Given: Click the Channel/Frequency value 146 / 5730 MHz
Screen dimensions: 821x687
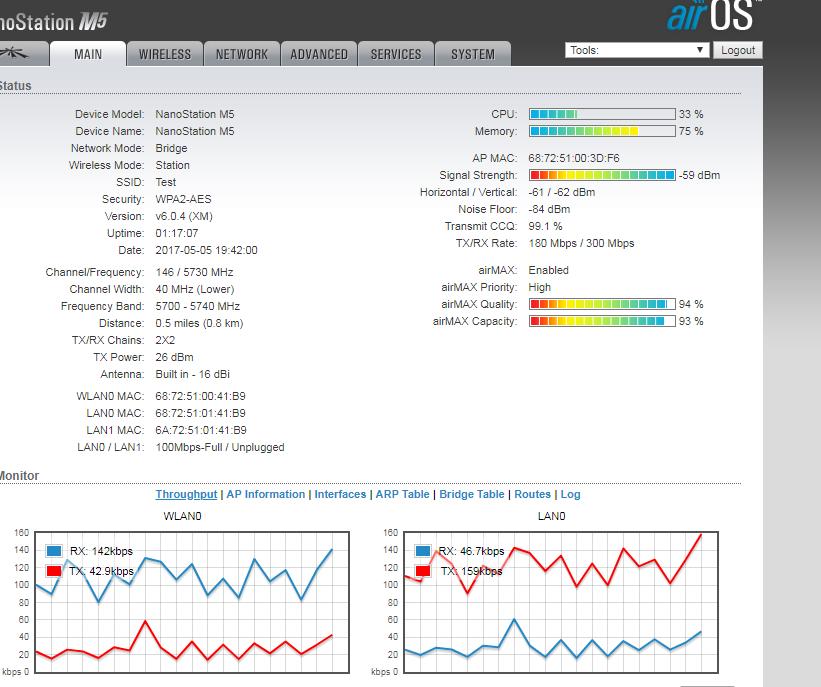Looking at the screenshot, I should pos(194,272).
